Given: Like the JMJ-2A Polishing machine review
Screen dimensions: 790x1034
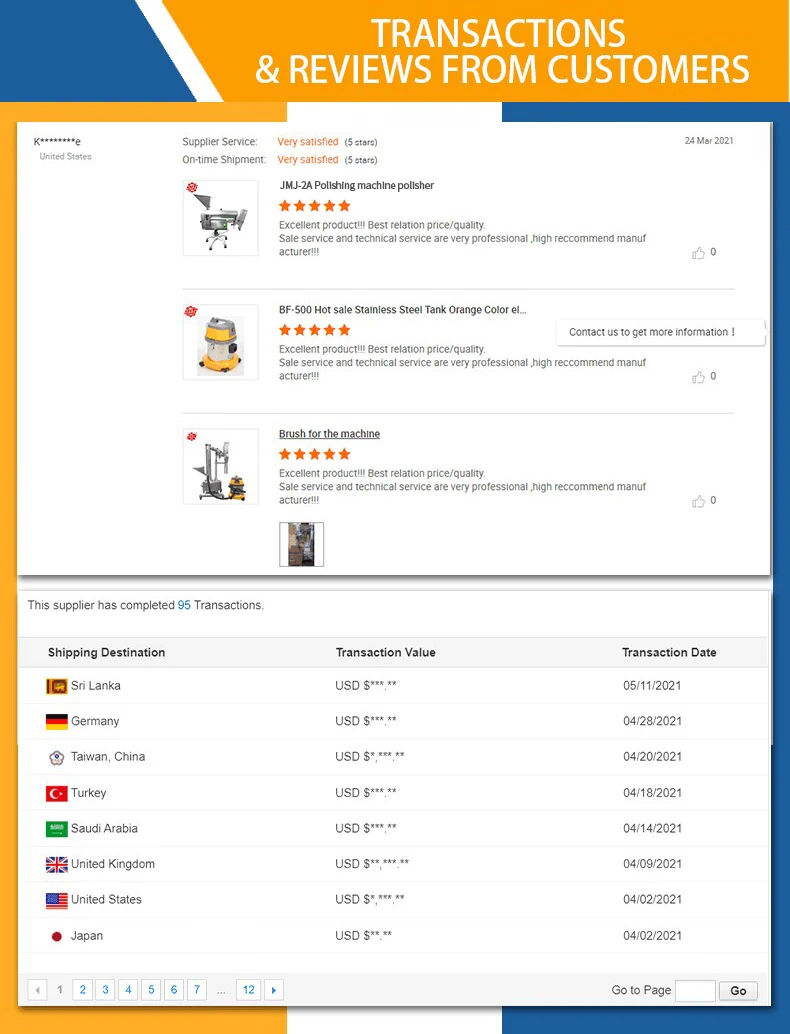Looking at the screenshot, I should tap(698, 253).
